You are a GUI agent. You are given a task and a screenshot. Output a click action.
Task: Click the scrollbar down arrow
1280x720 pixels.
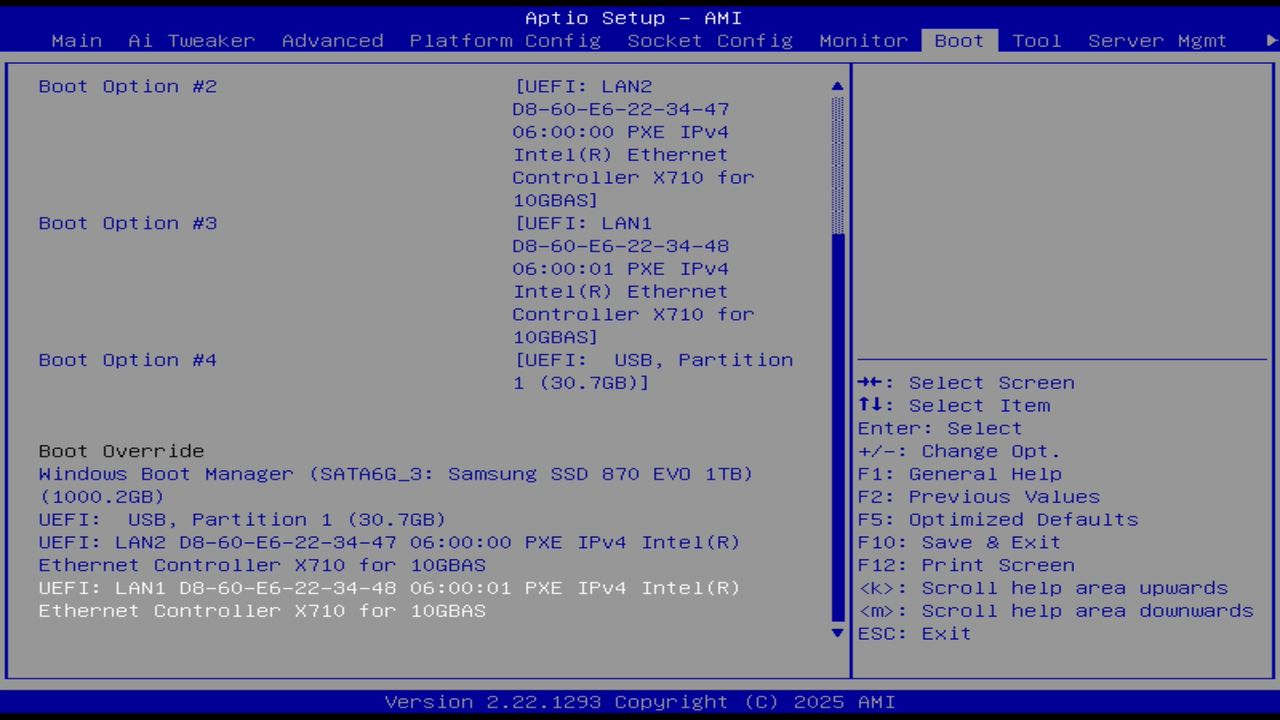(x=836, y=633)
